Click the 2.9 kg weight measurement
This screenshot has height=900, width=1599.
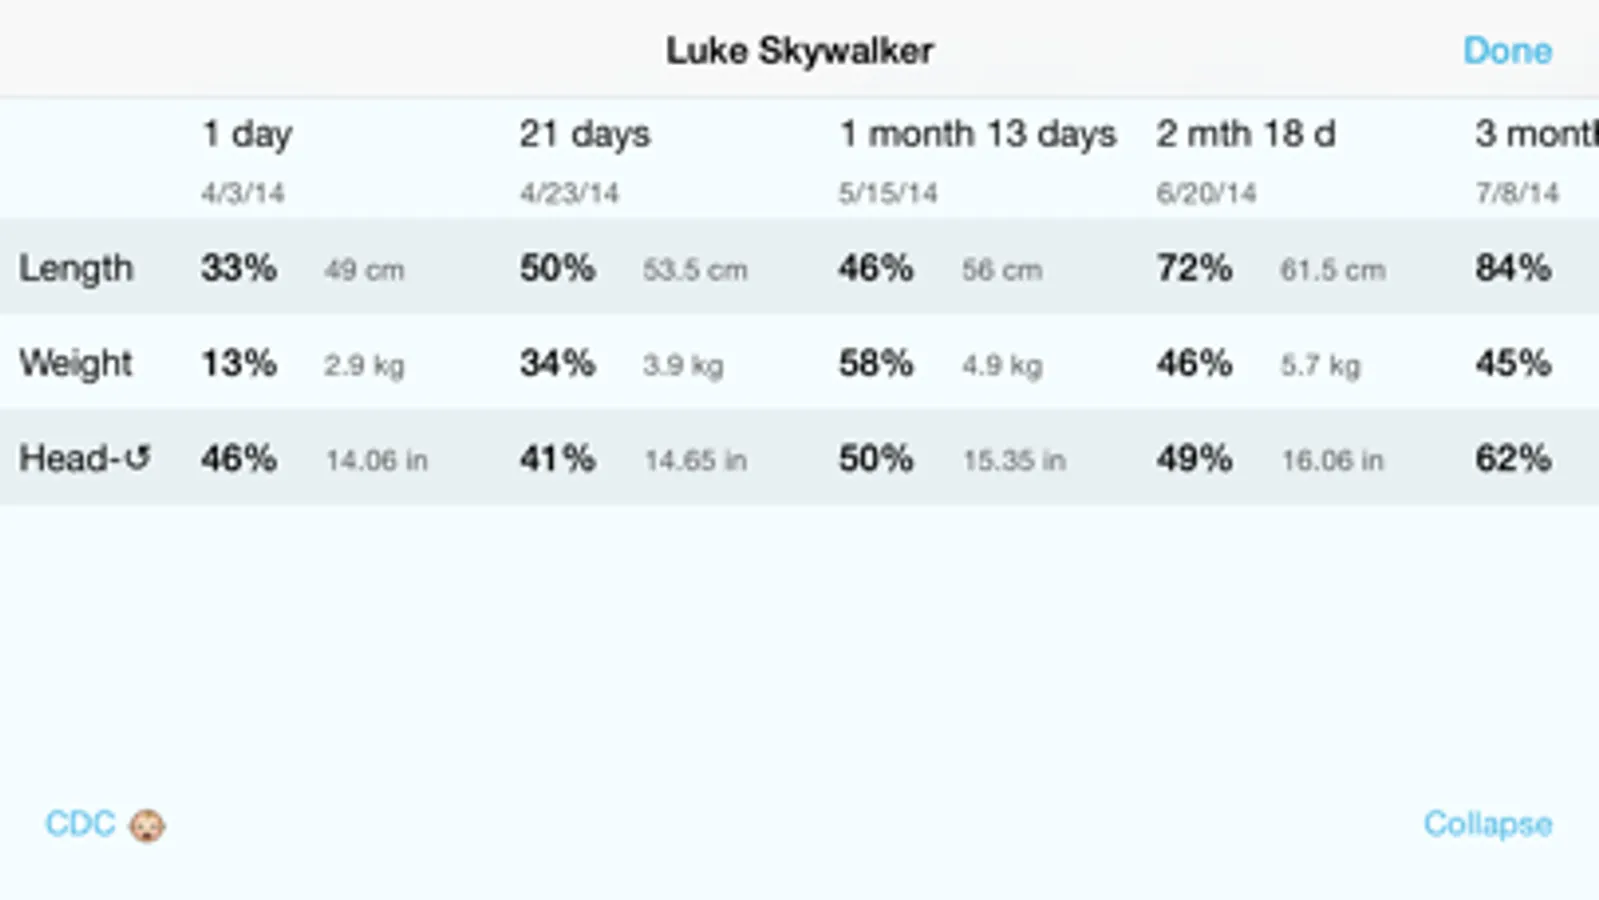364,365
